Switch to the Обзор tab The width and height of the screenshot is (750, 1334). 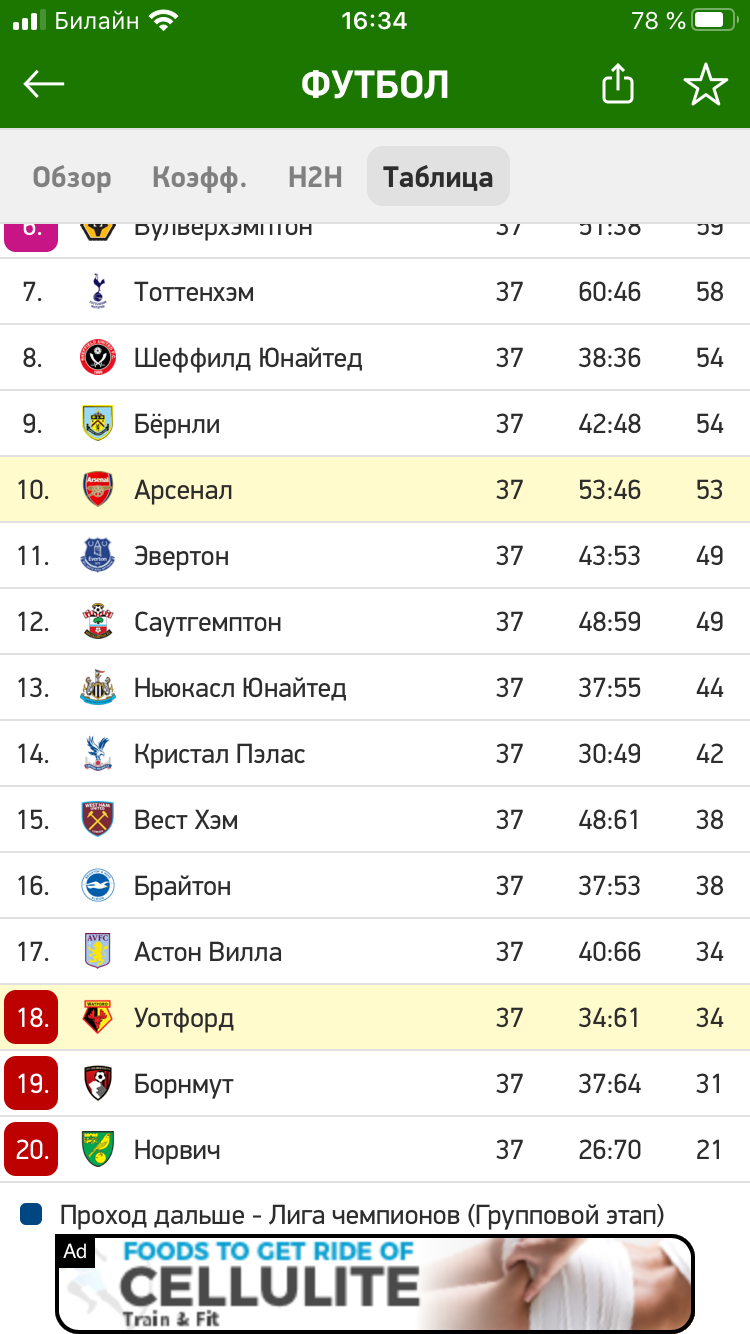(72, 178)
